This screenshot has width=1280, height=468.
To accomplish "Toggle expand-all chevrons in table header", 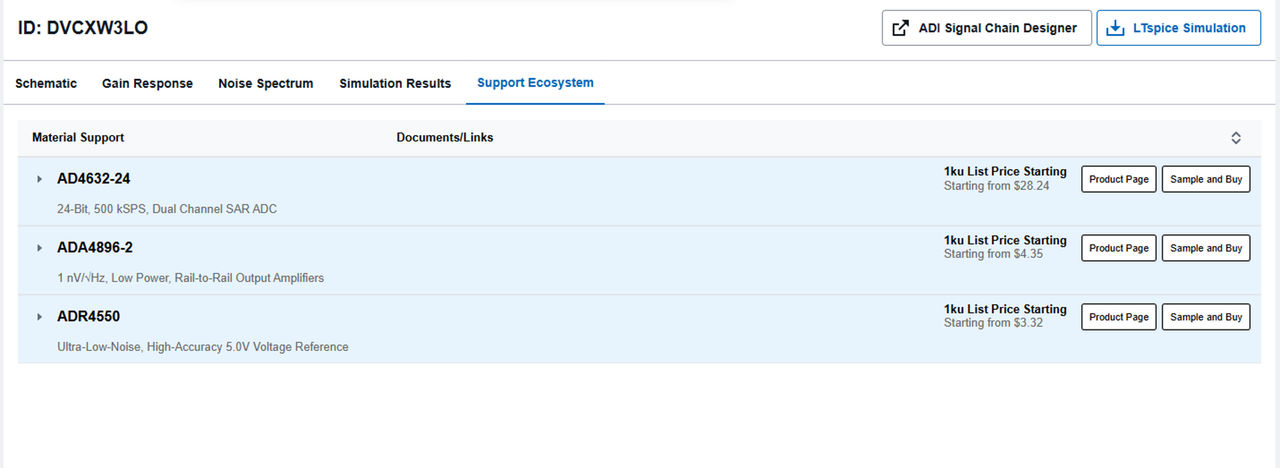I will pyautogui.click(x=1236, y=138).
